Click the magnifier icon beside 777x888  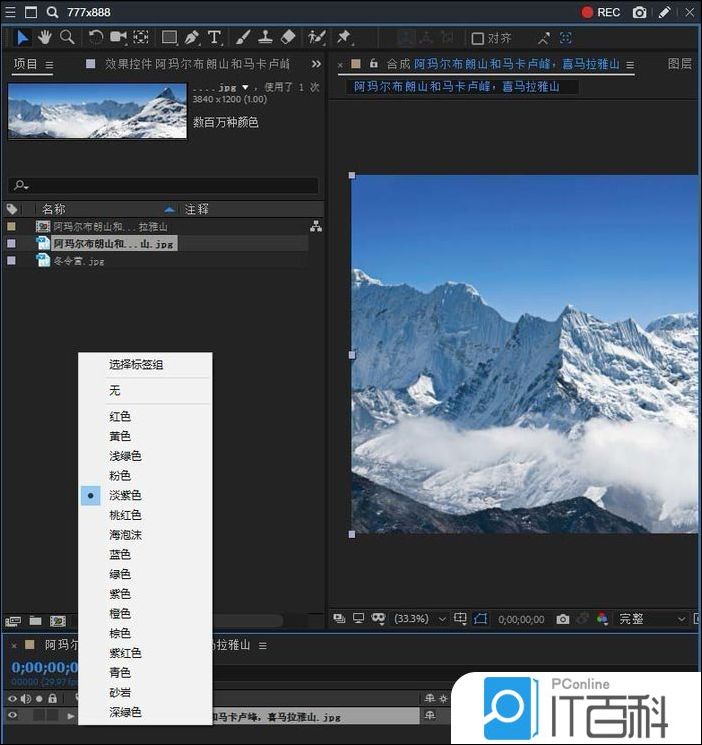pyautogui.click(x=52, y=12)
